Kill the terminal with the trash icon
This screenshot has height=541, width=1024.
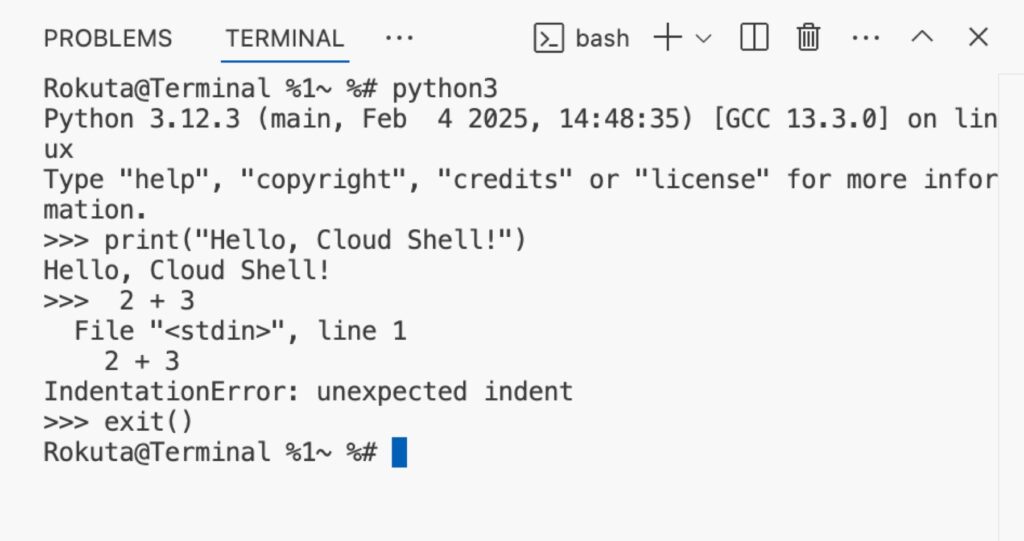(808, 37)
